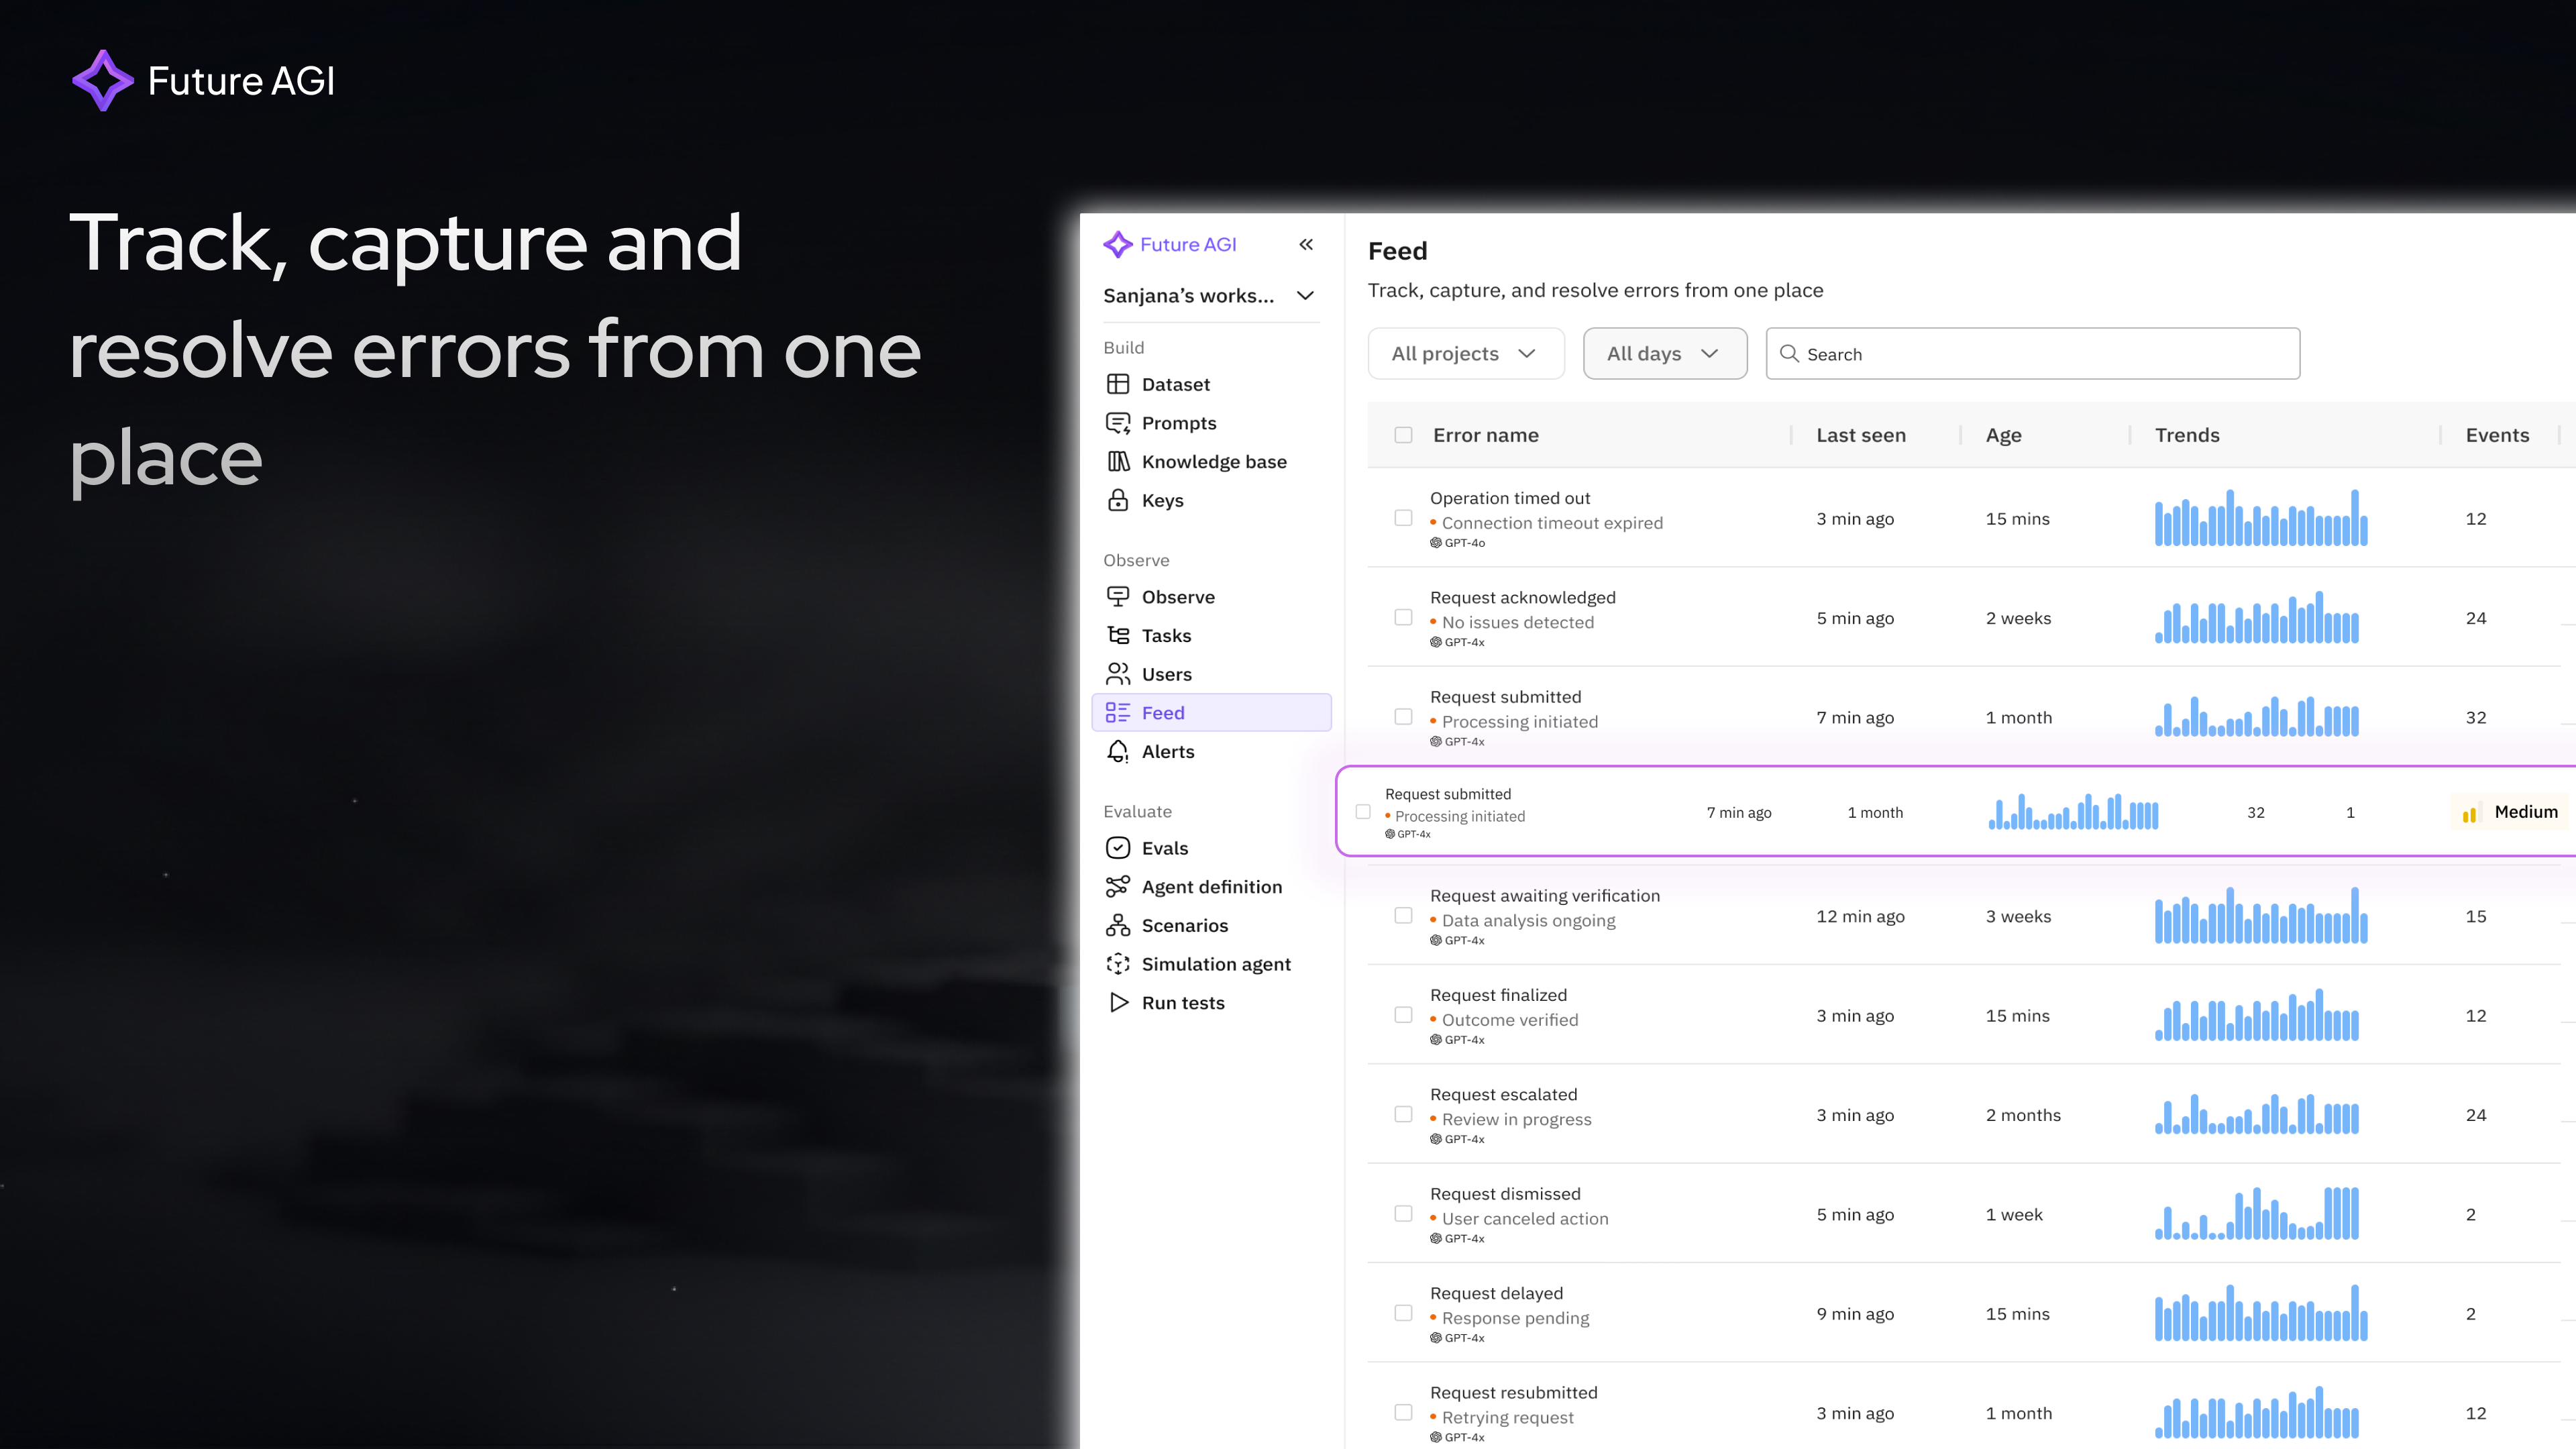2576x1449 pixels.
Task: Collapse sidebar with double-chevron icon
Action: [x=1306, y=244]
